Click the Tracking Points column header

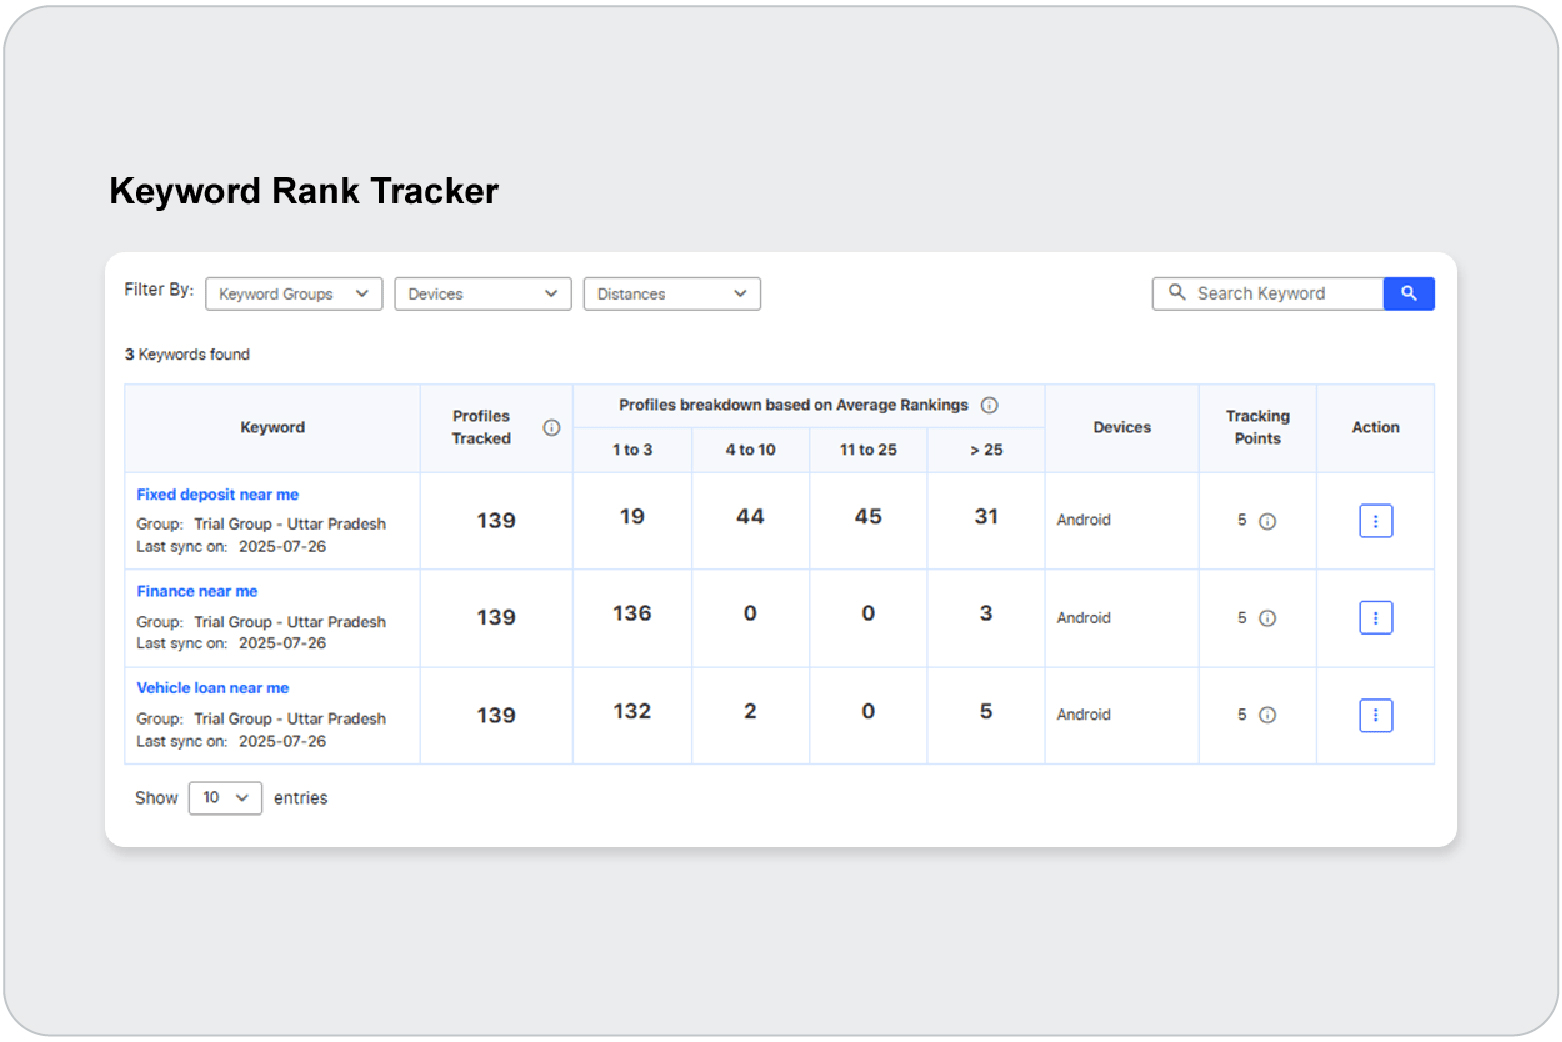pyautogui.click(x=1257, y=428)
